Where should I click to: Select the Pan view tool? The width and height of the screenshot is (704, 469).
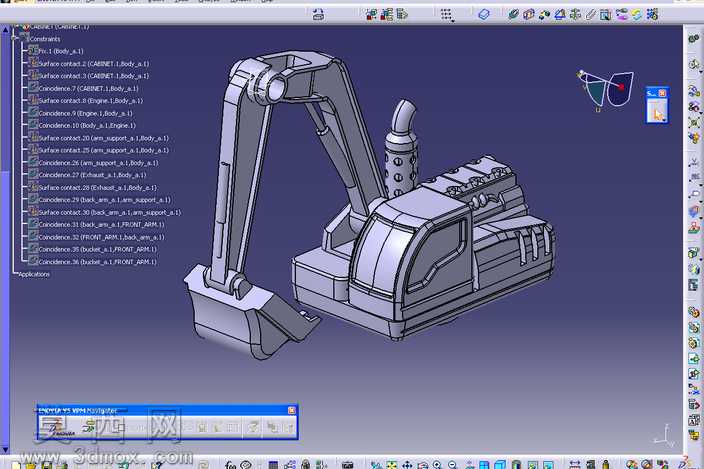coord(407,465)
